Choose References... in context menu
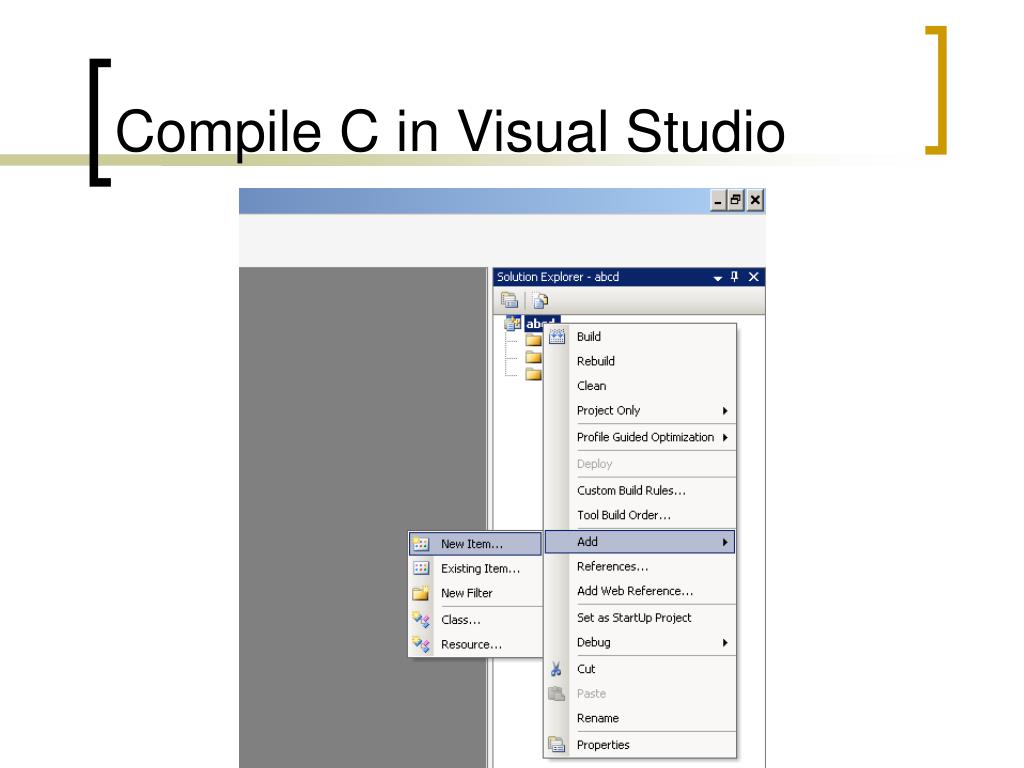 [x=640, y=567]
